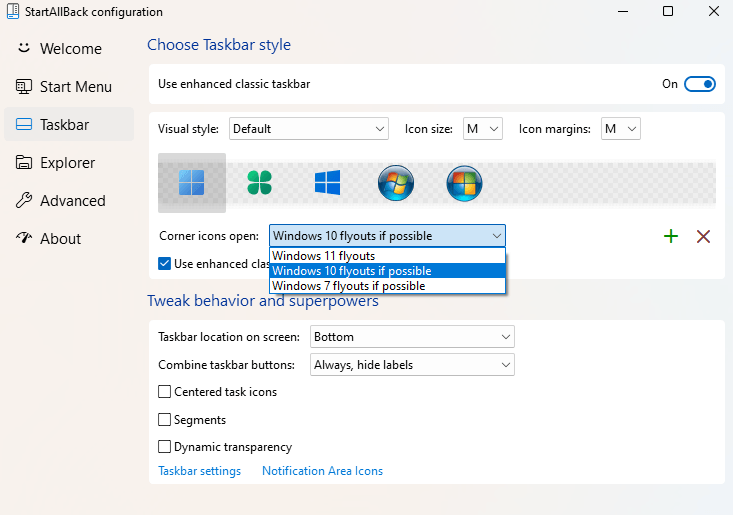Maximize the StartAllBack configuration window
Screen dimensions: 733x515
(x=668, y=11)
